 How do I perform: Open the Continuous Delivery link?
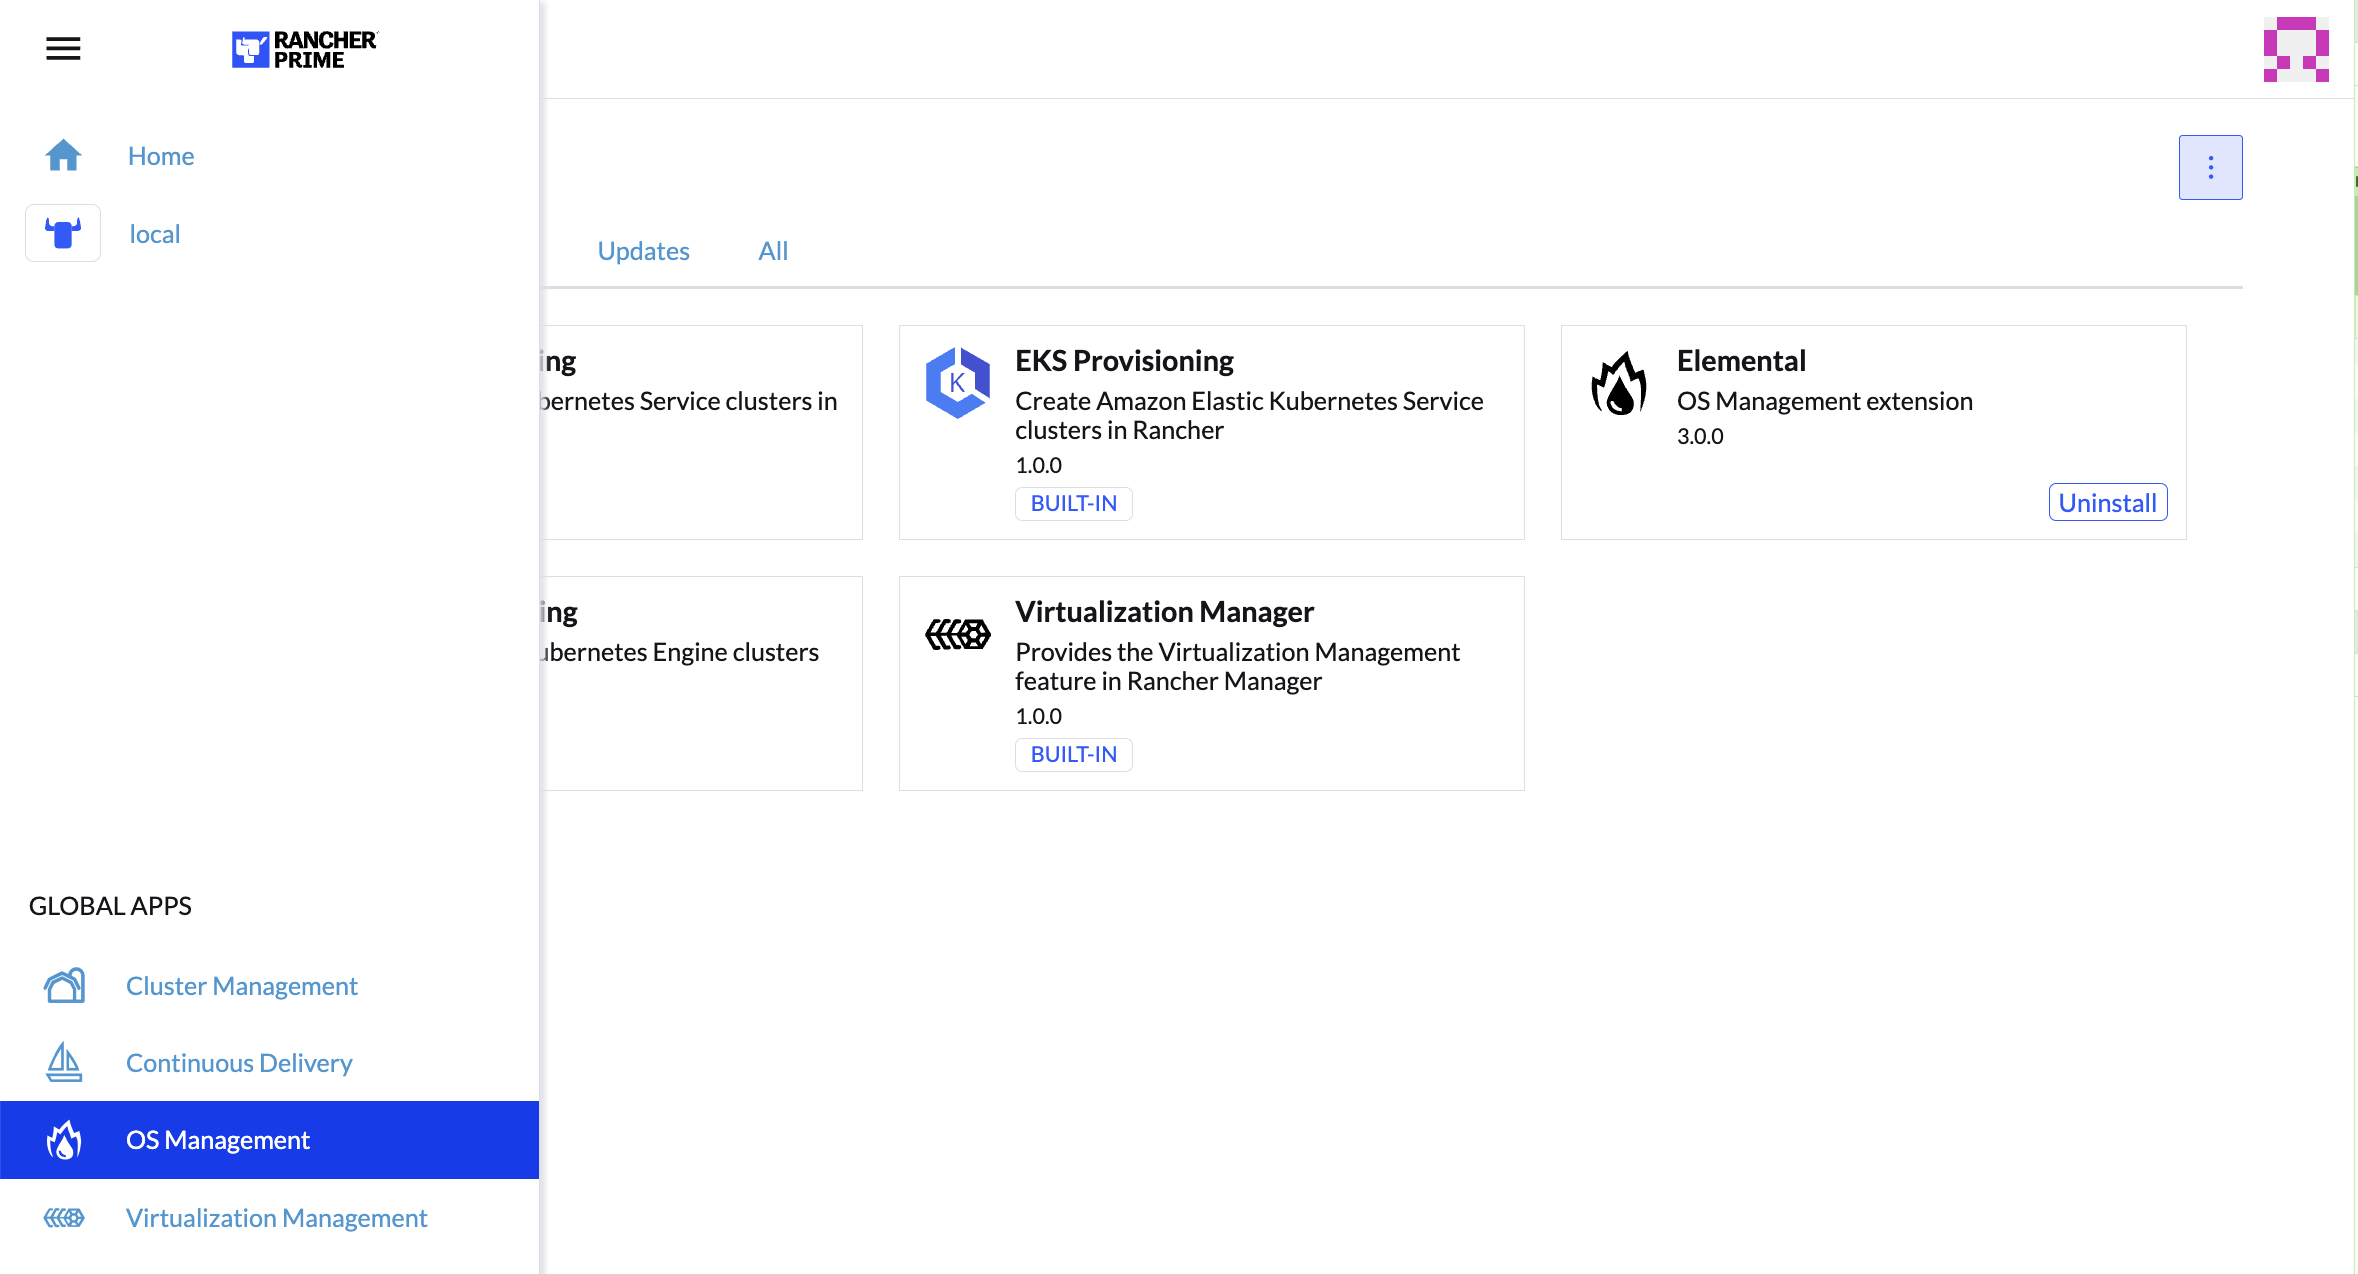click(239, 1062)
